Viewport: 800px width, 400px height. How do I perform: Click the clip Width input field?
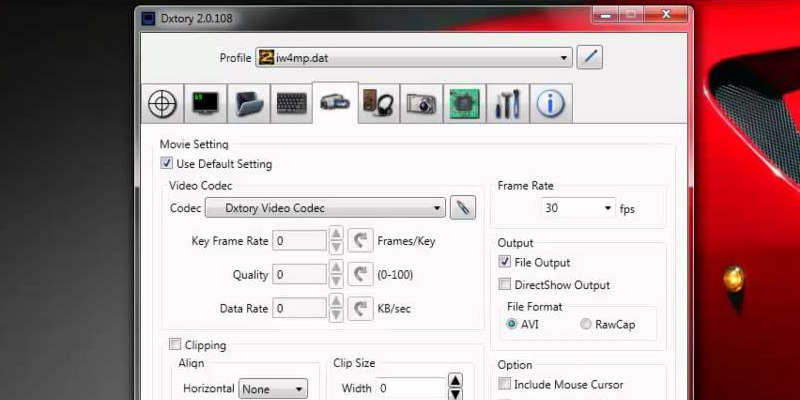tap(411, 389)
